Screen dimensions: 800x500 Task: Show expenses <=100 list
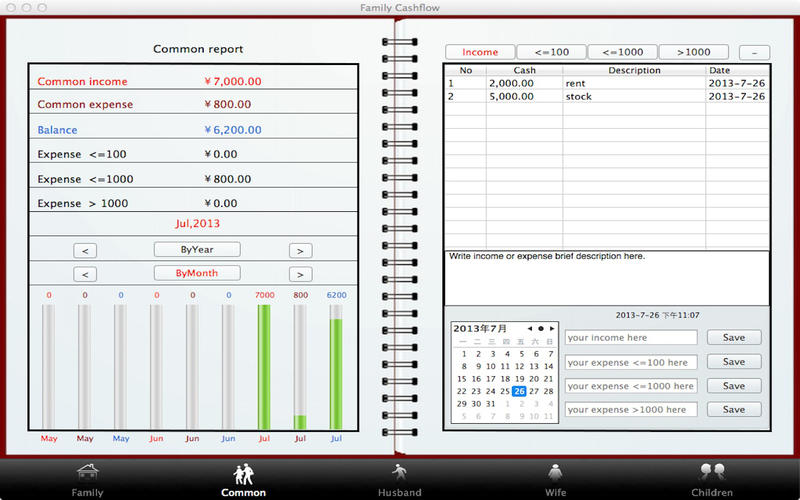[552, 52]
